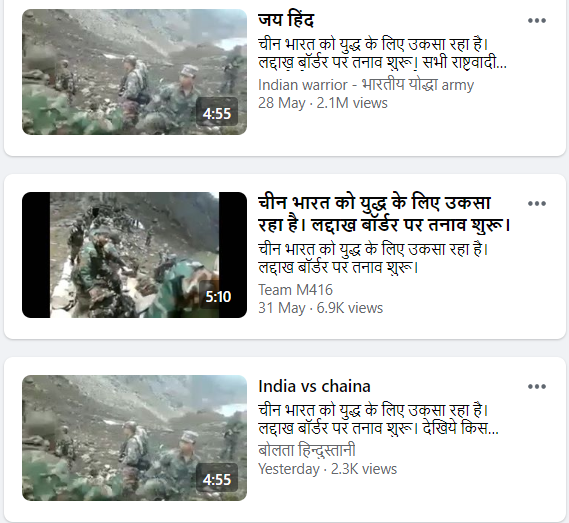Play the 'India vs chaina' video thumbnail
Image resolution: width=569 pixels, height=523 pixels.
[x=134, y=438]
